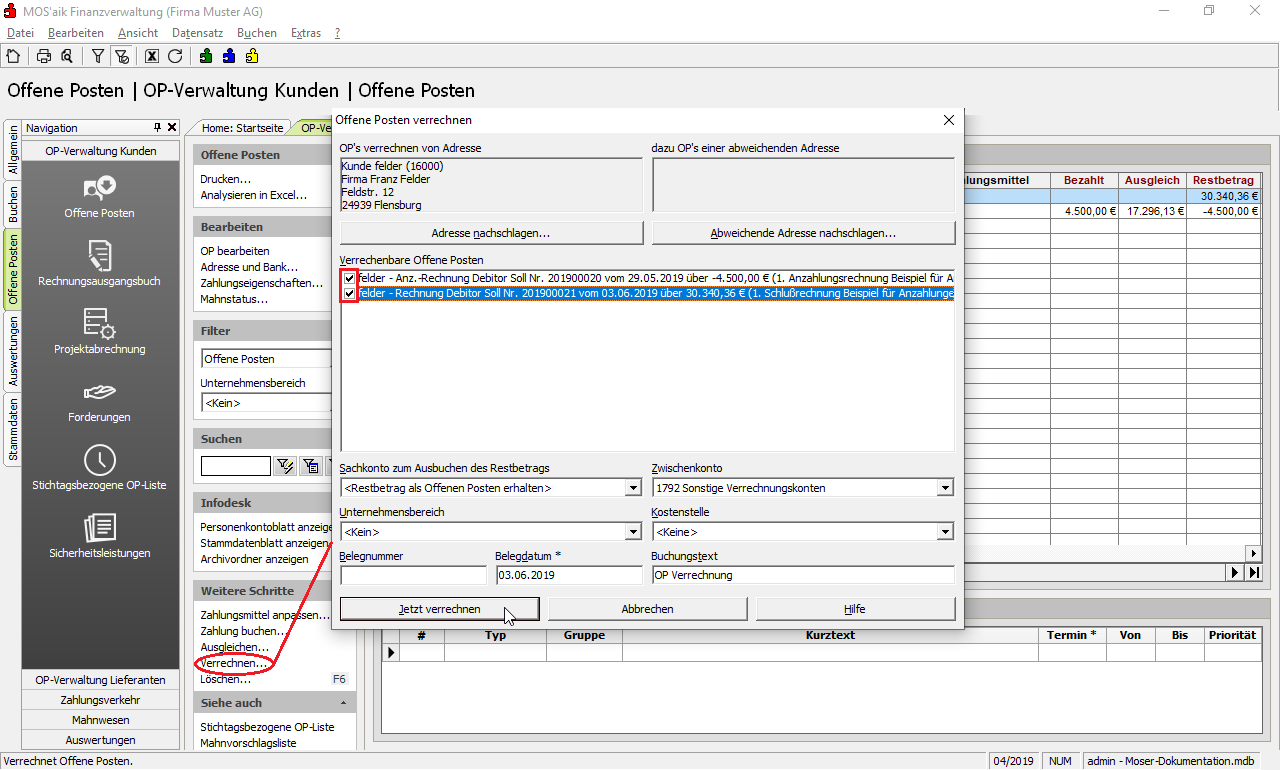Click into the Belegnummer input field
1280x770 pixels.
coord(413,575)
